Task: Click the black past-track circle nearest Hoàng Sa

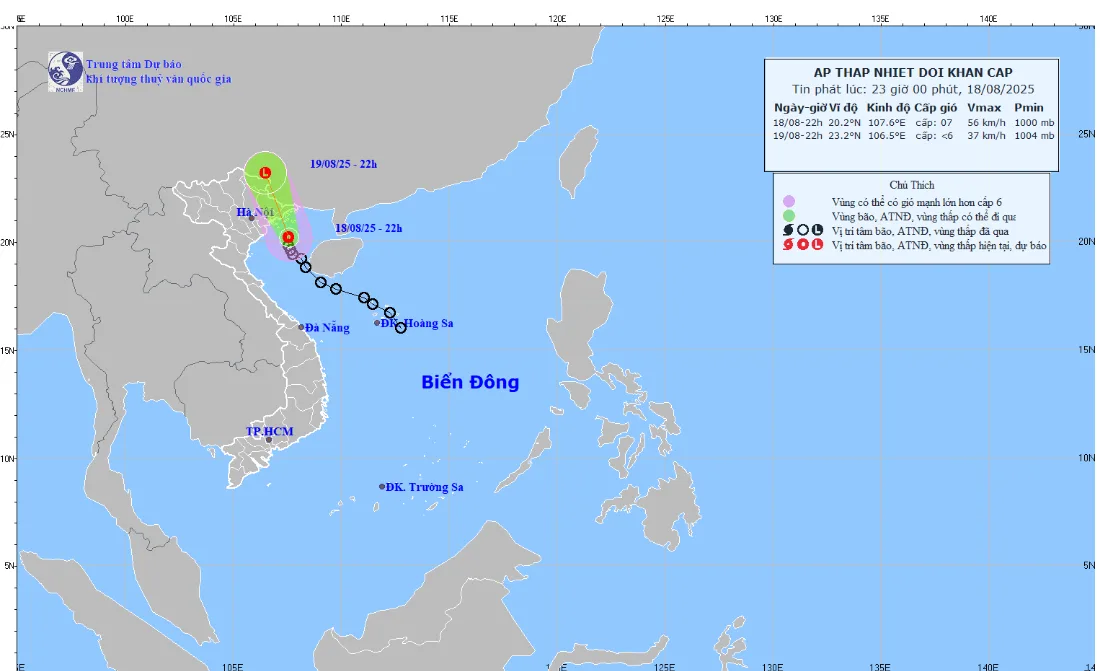Action: [401, 327]
